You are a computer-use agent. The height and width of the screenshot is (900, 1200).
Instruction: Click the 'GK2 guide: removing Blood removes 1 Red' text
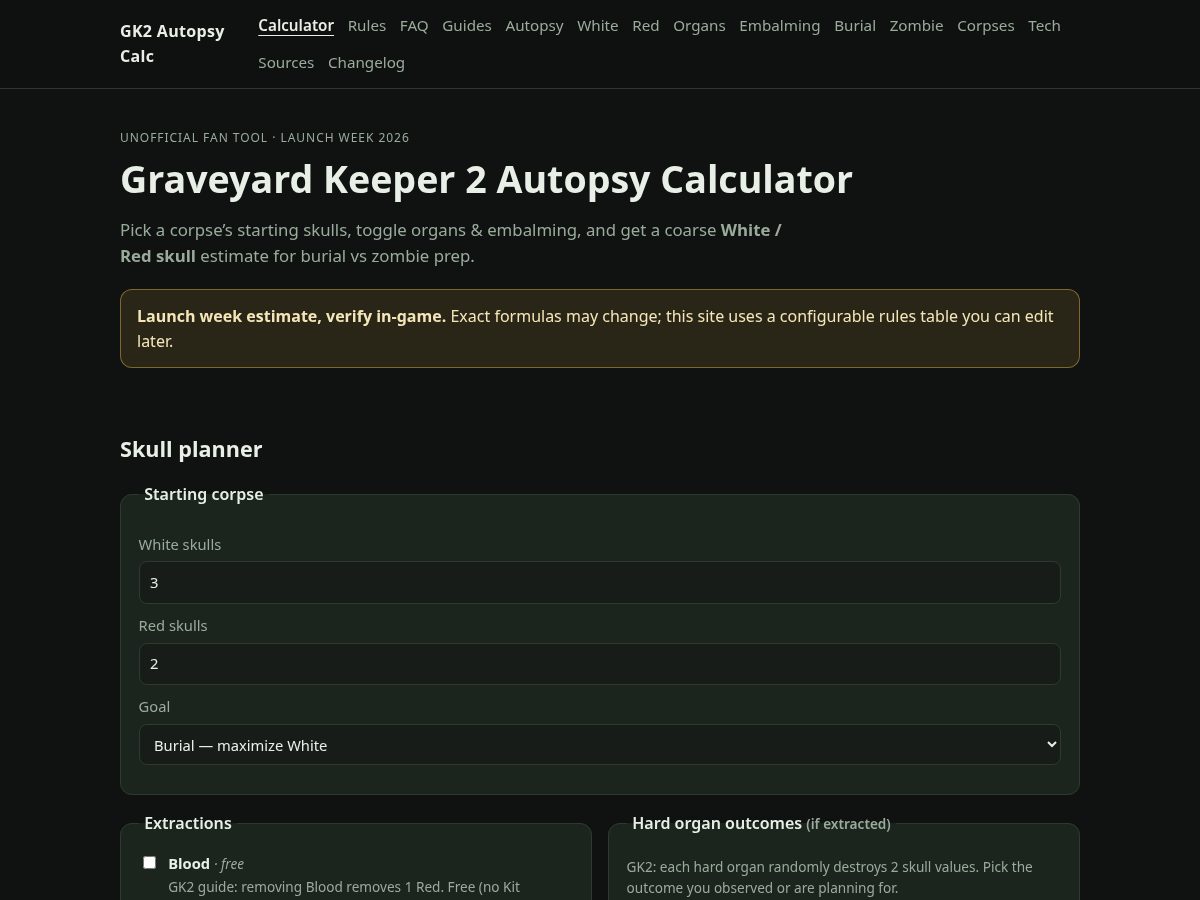tap(344, 887)
